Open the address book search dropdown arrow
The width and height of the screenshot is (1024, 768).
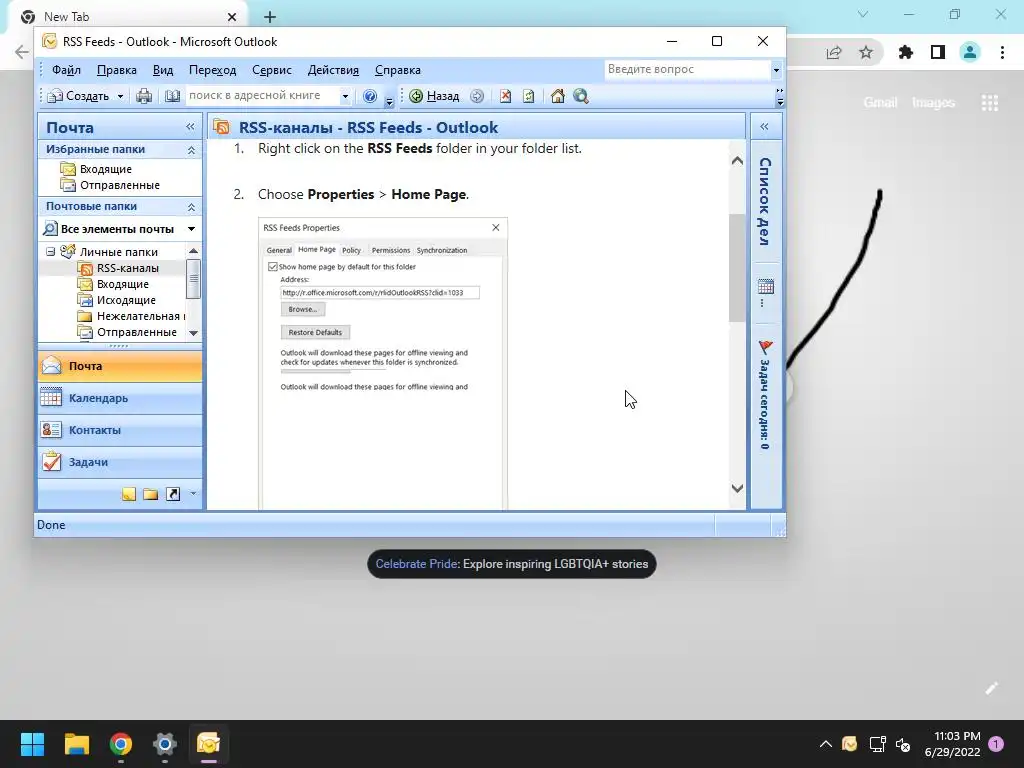point(345,96)
